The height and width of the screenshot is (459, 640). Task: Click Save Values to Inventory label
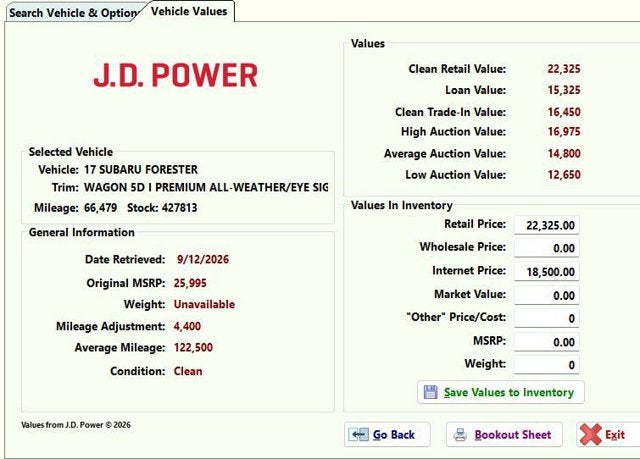pos(509,392)
